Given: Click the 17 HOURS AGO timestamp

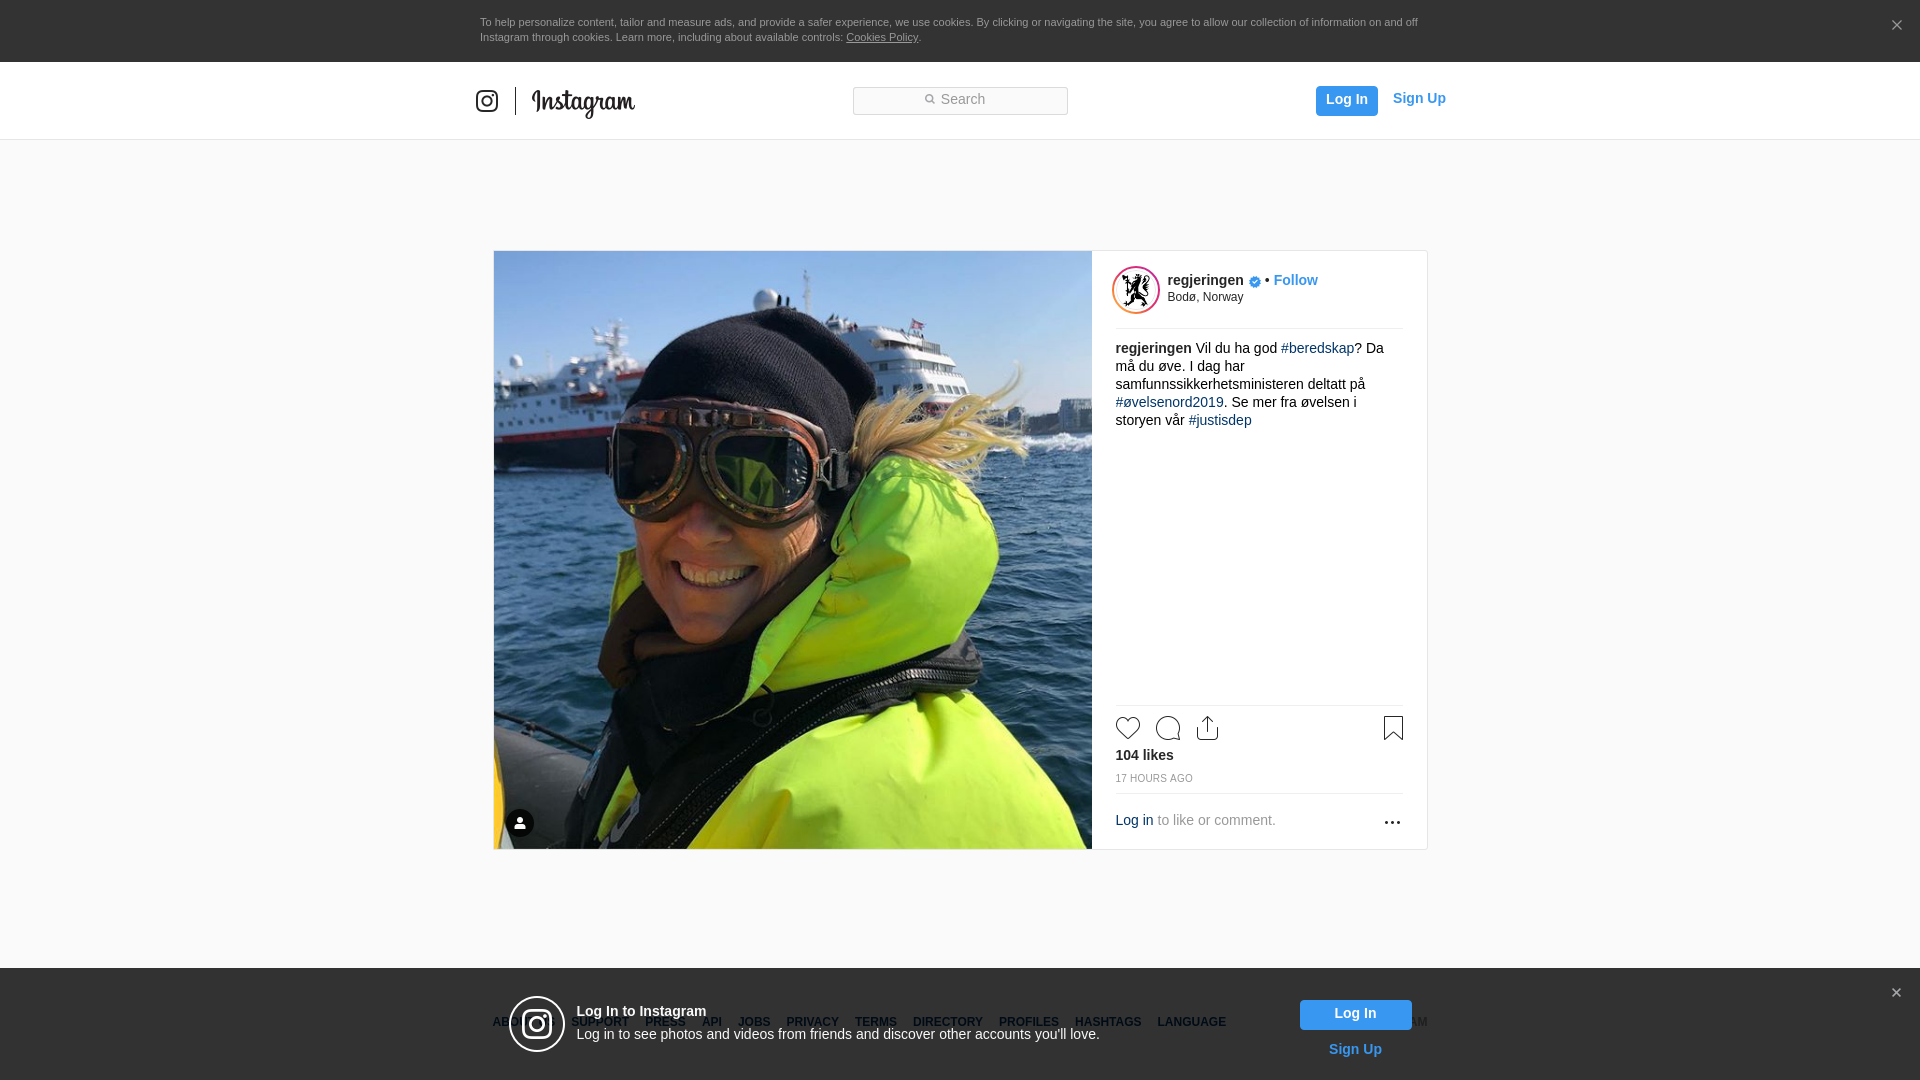Looking at the screenshot, I should coord(1154,779).
